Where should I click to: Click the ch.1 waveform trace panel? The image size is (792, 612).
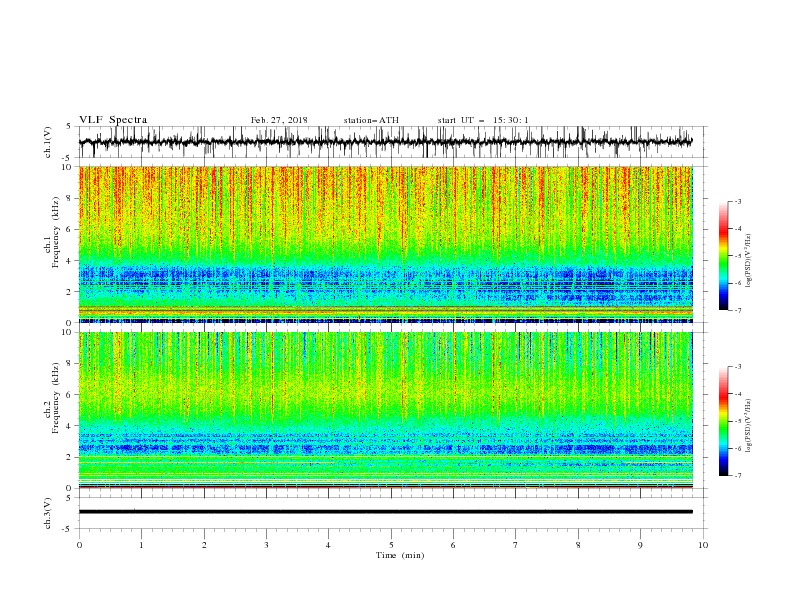392,142
